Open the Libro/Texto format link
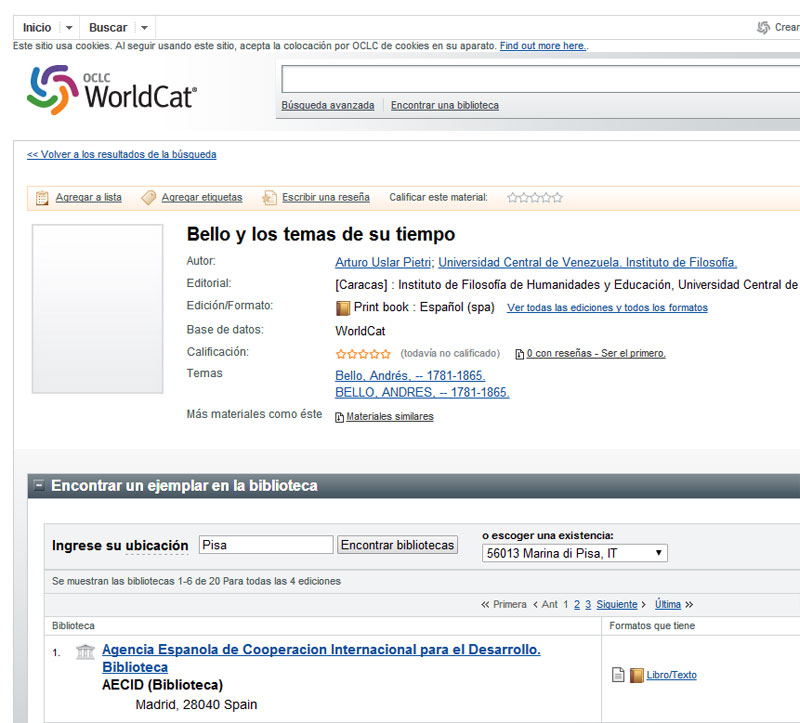 pyautogui.click(x=671, y=675)
